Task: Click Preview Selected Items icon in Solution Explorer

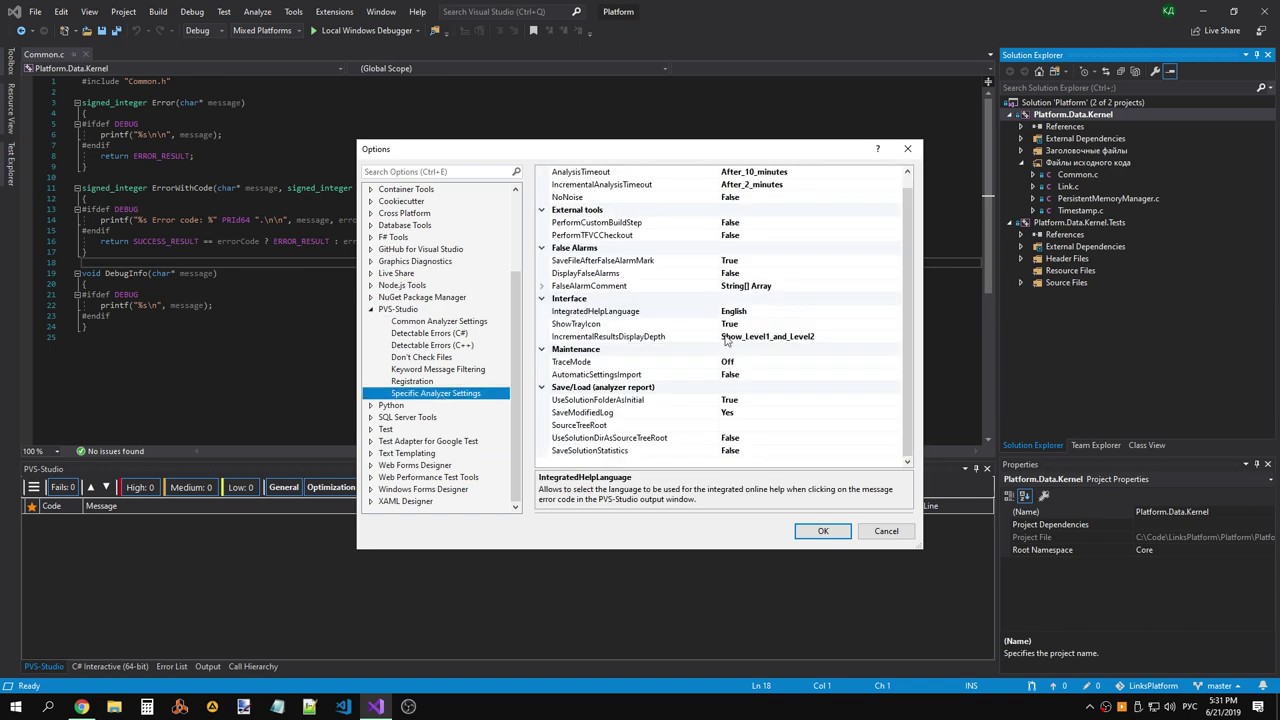Action: click(x=1170, y=71)
